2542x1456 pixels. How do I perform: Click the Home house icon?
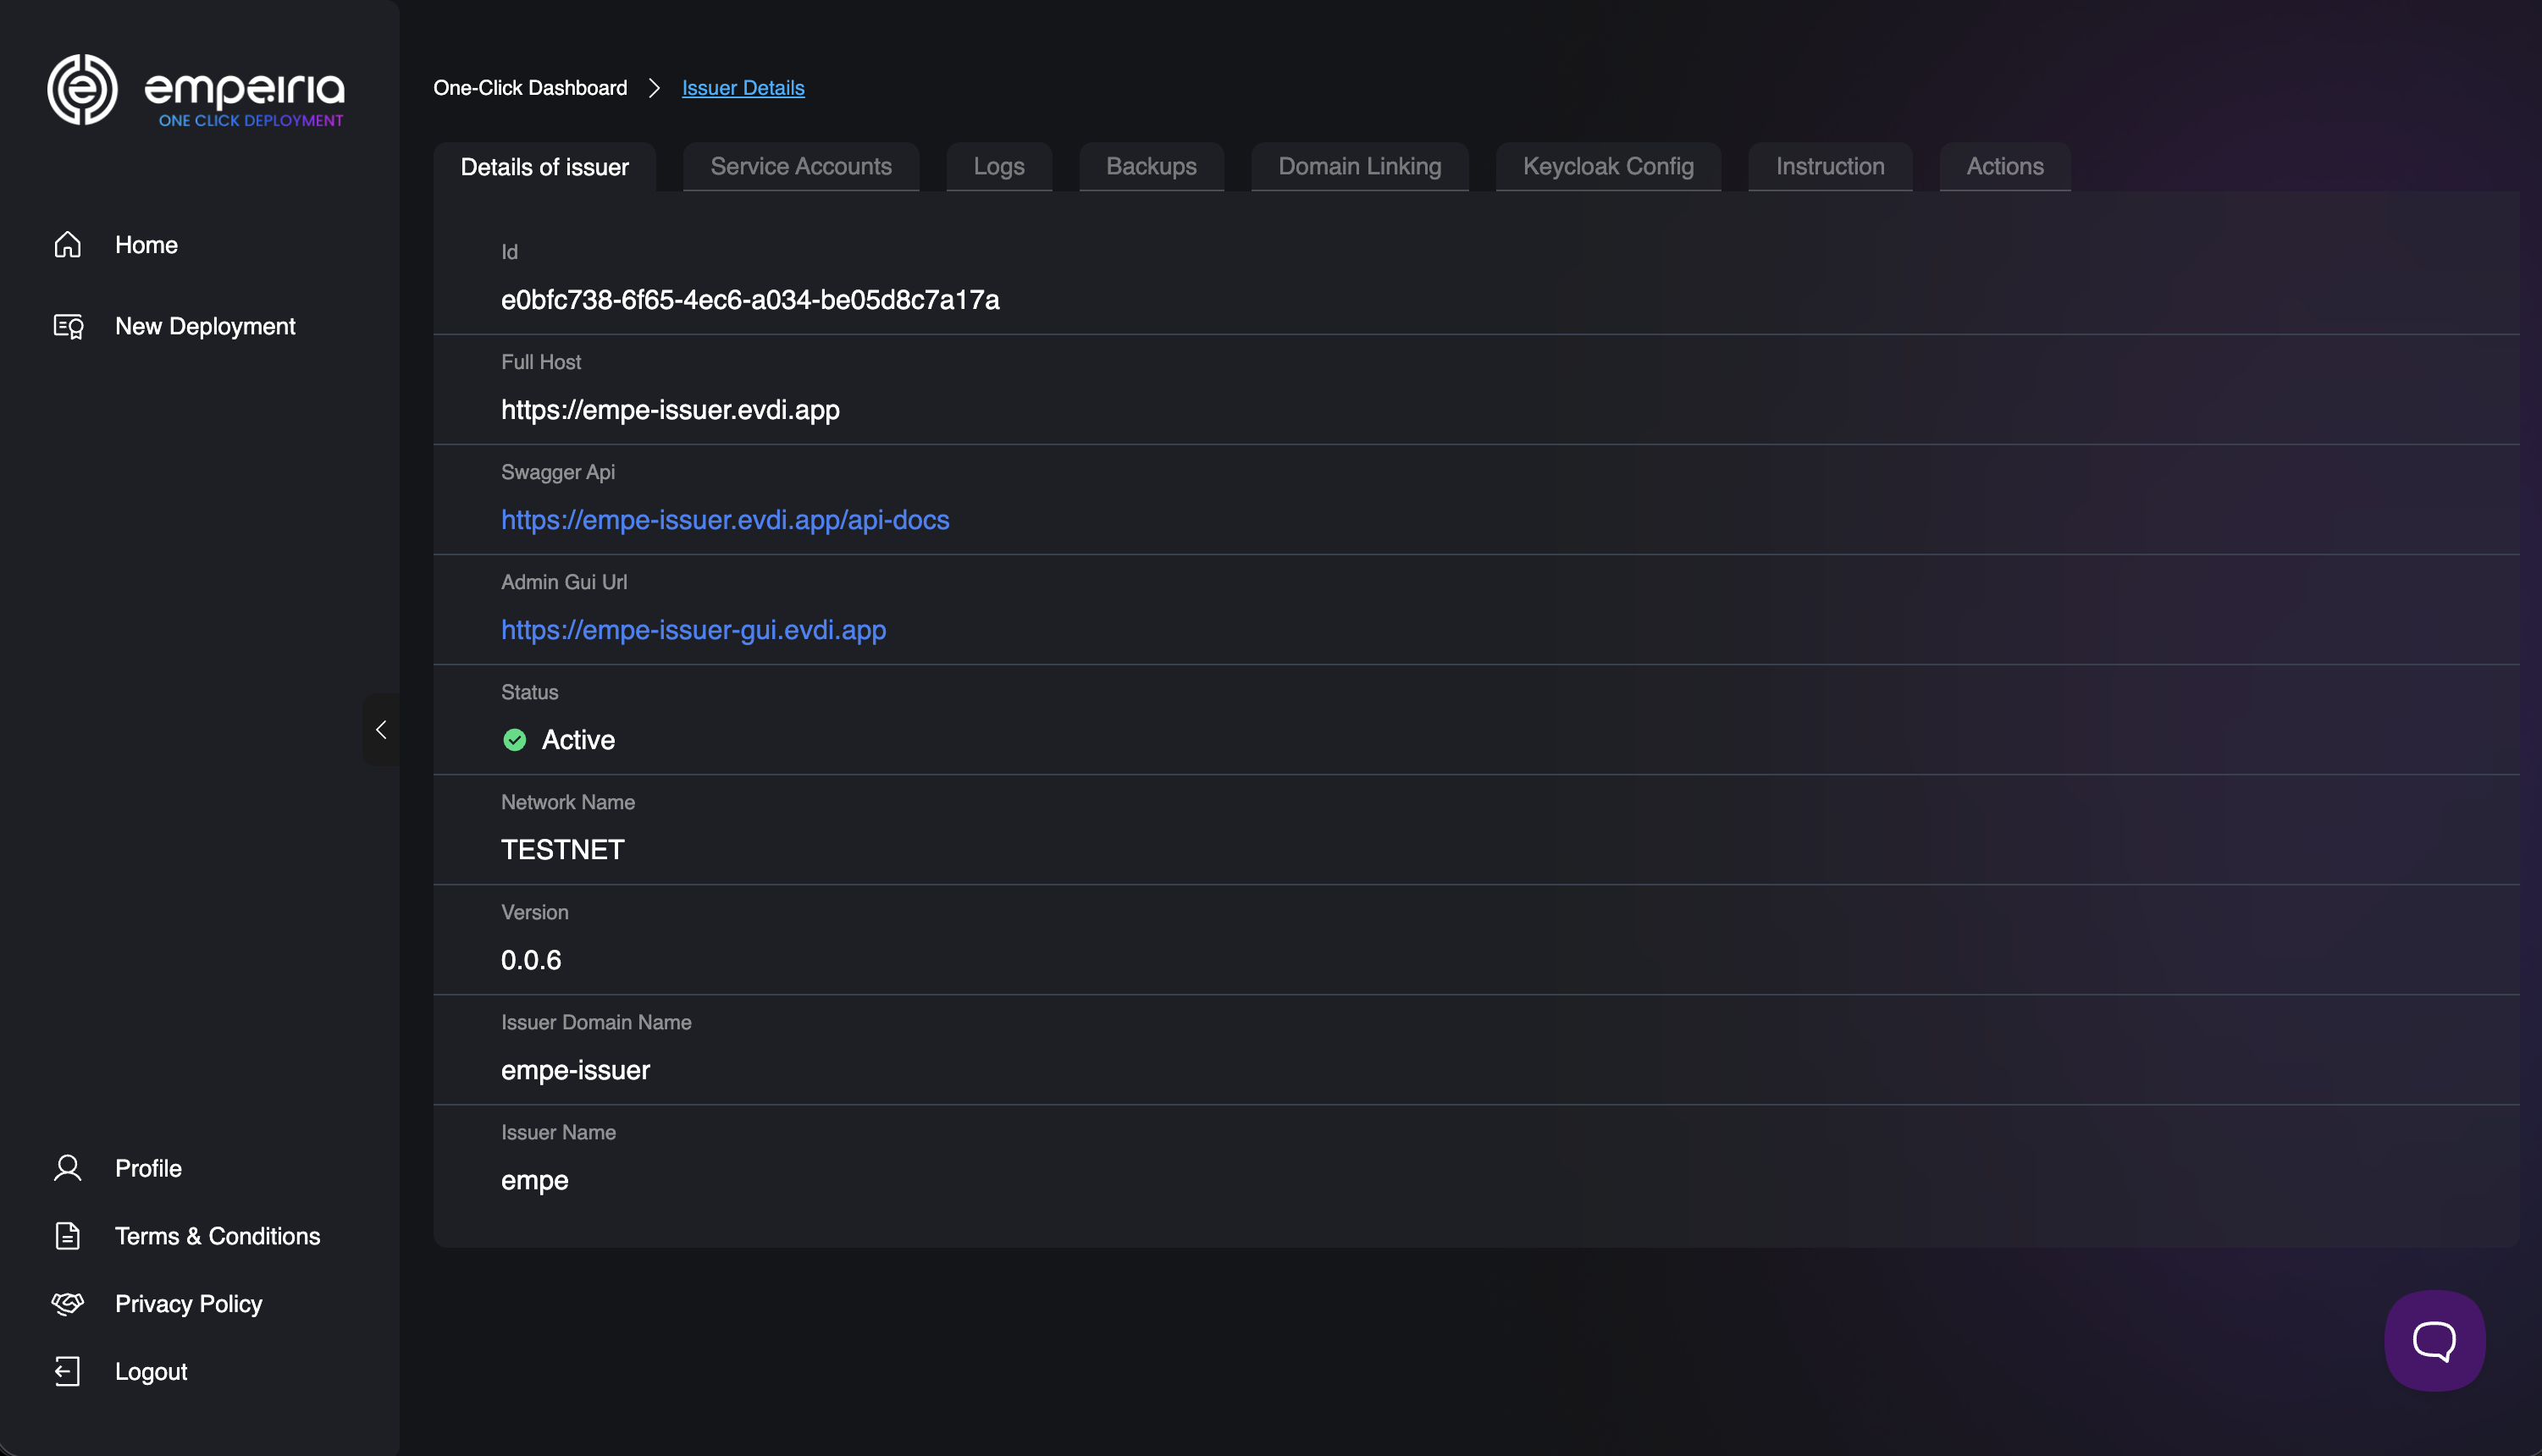click(x=68, y=245)
